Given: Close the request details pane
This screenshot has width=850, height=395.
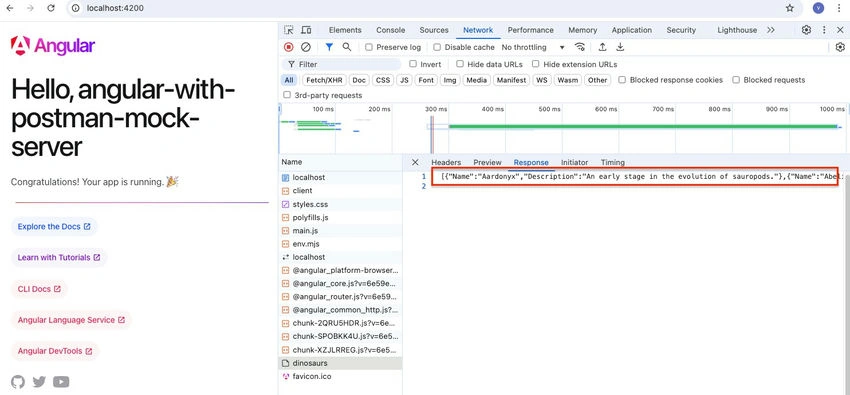Looking at the screenshot, I should point(415,162).
